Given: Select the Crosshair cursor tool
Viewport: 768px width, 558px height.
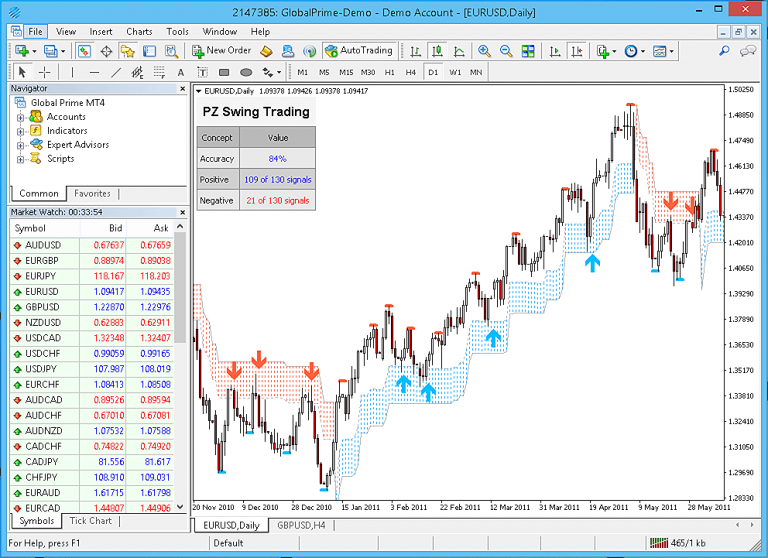Looking at the screenshot, I should point(45,72).
